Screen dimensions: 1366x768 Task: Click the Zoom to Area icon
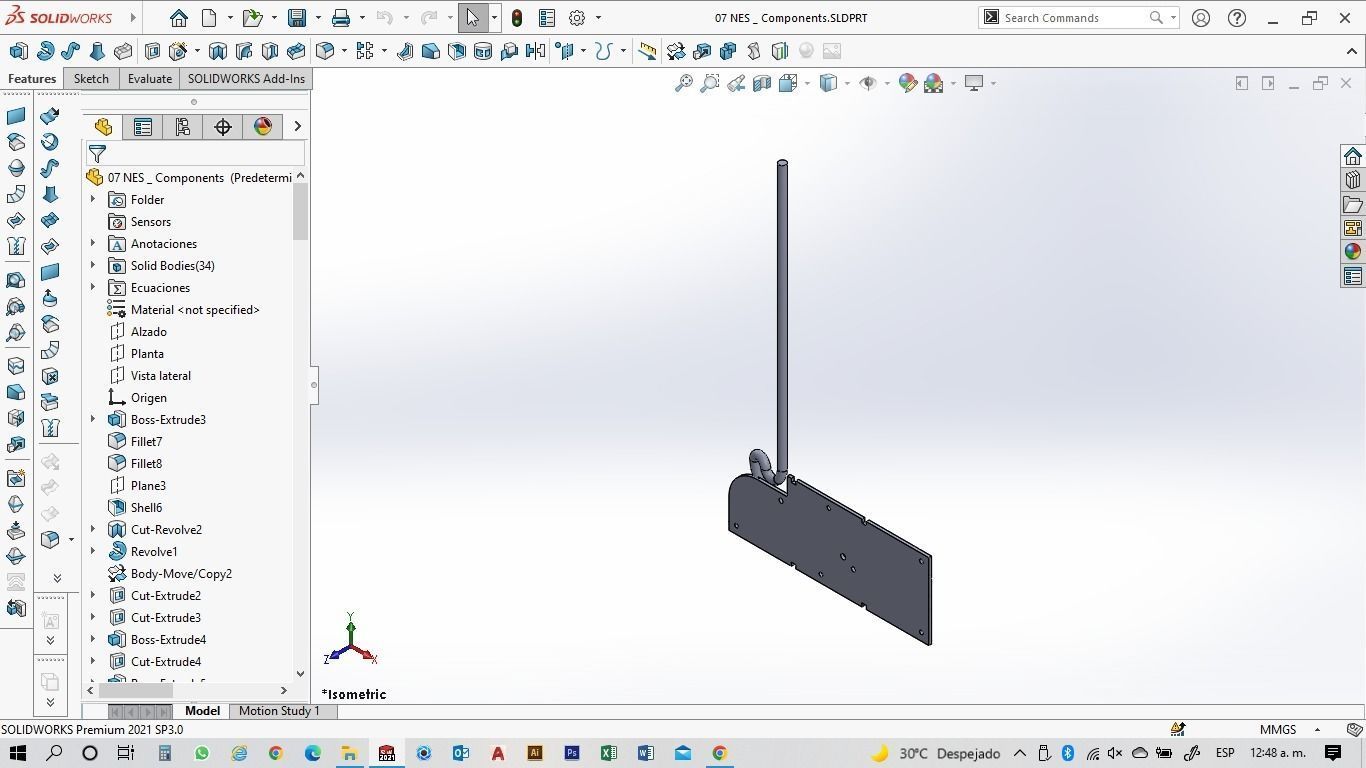tap(710, 83)
